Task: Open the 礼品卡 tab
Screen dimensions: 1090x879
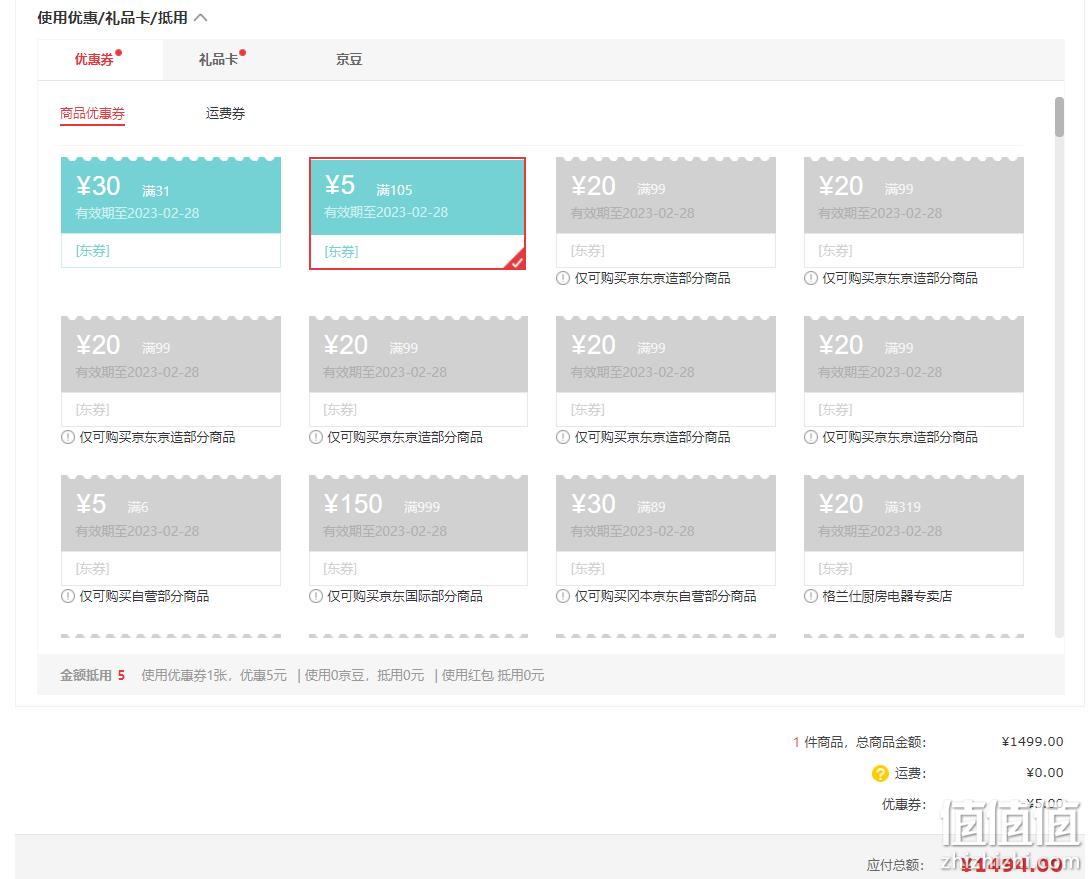Action: (218, 60)
